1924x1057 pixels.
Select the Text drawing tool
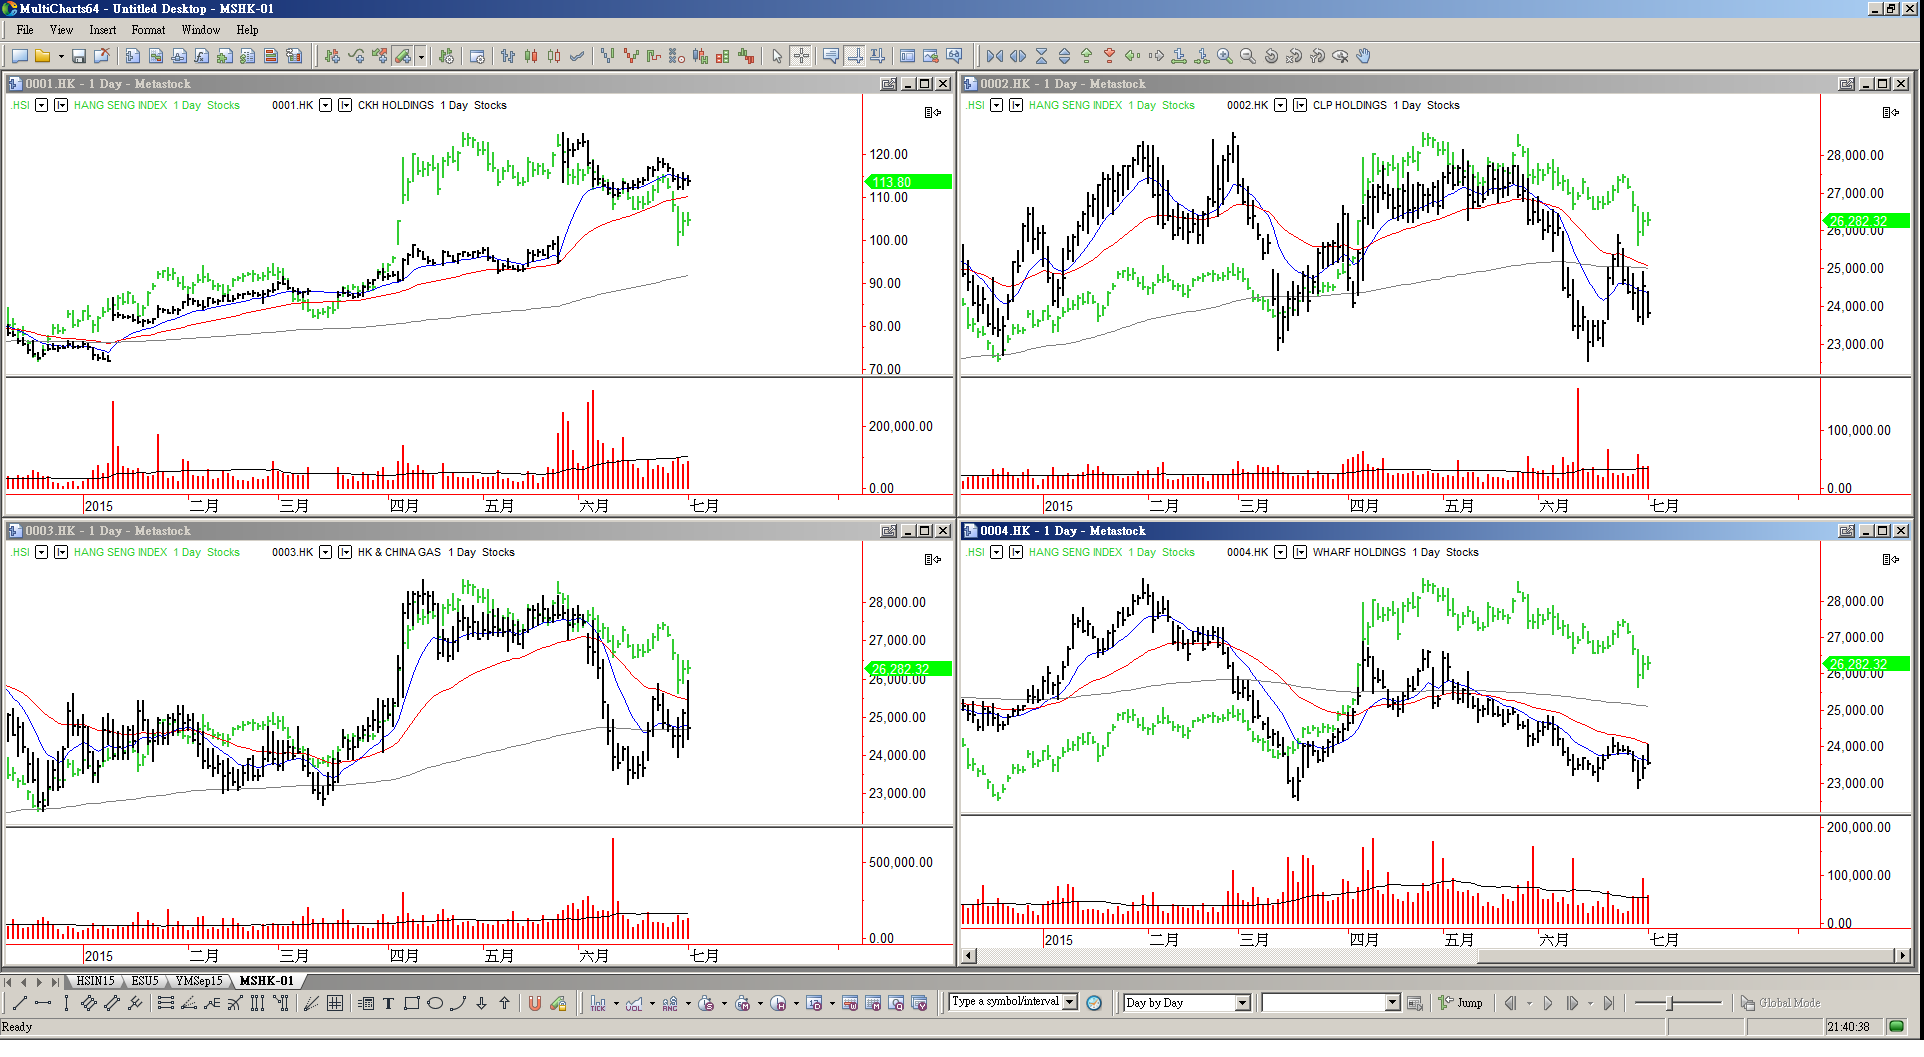coord(388,1003)
